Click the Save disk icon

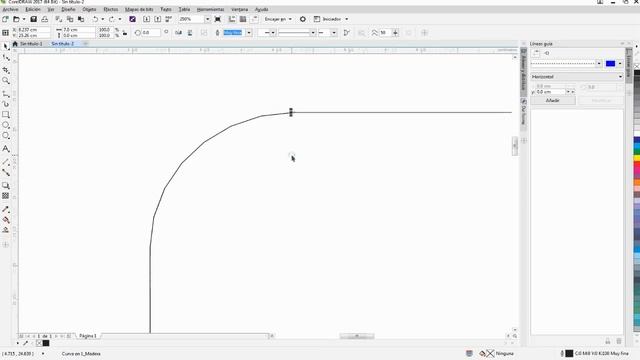point(33,19)
